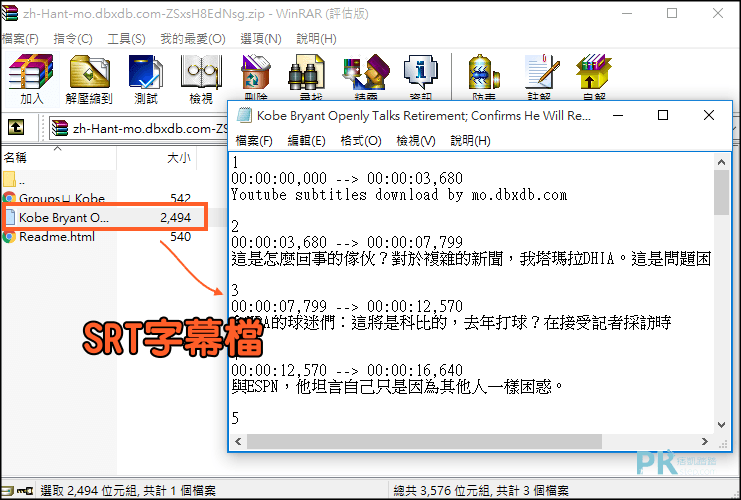Select the Readme.html file

tap(57, 236)
